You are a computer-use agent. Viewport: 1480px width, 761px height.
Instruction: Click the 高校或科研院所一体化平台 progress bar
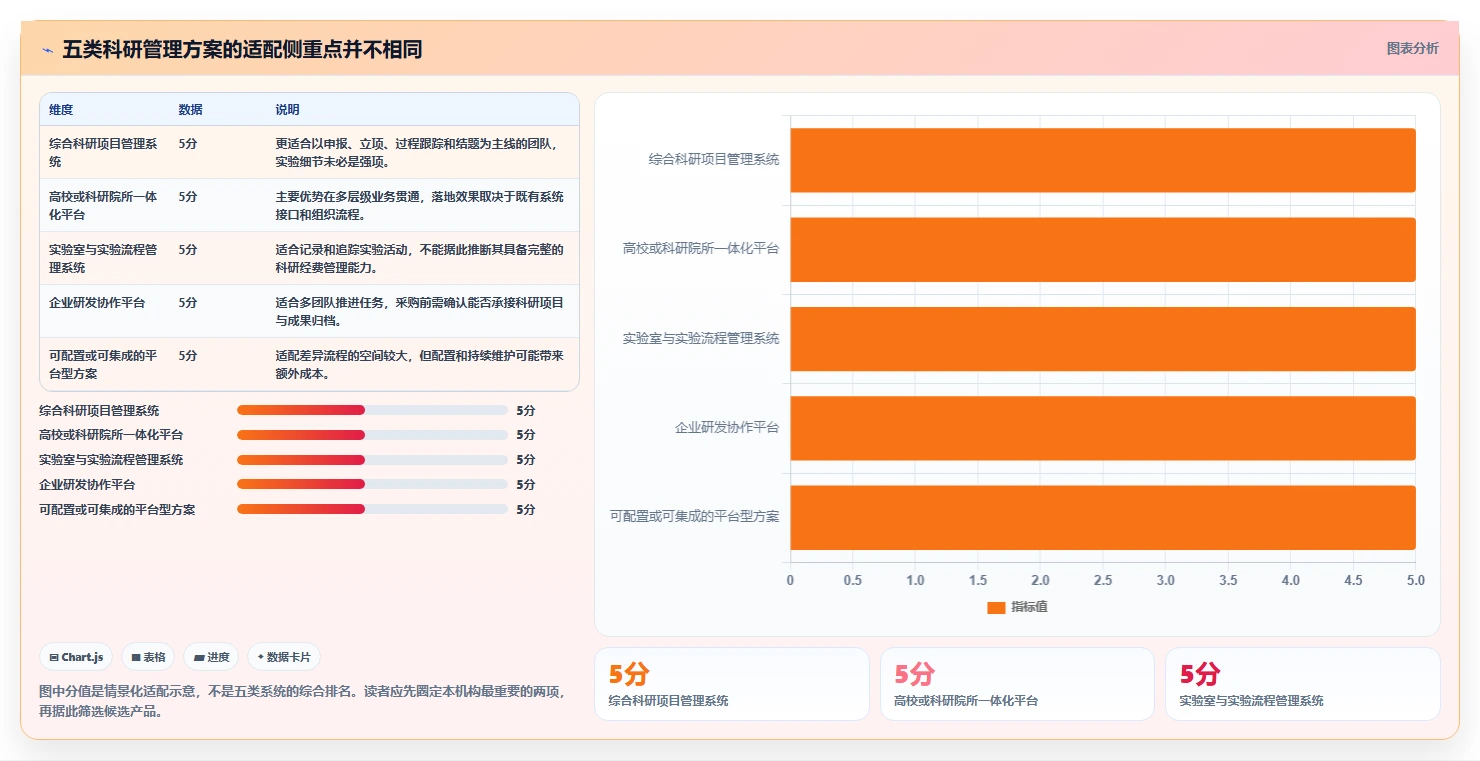coord(372,435)
